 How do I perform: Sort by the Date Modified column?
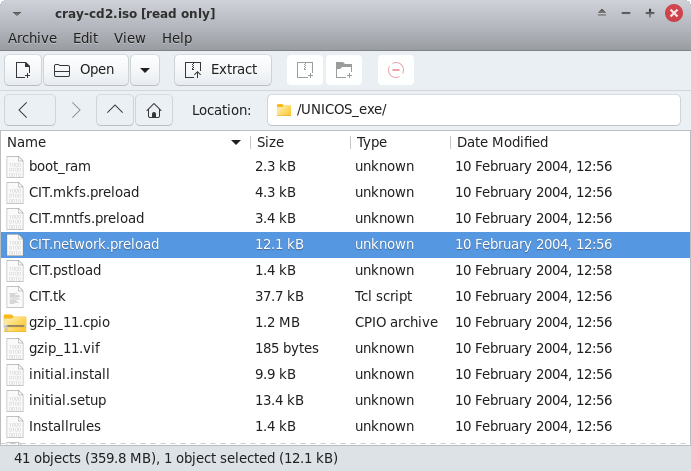[x=502, y=142]
